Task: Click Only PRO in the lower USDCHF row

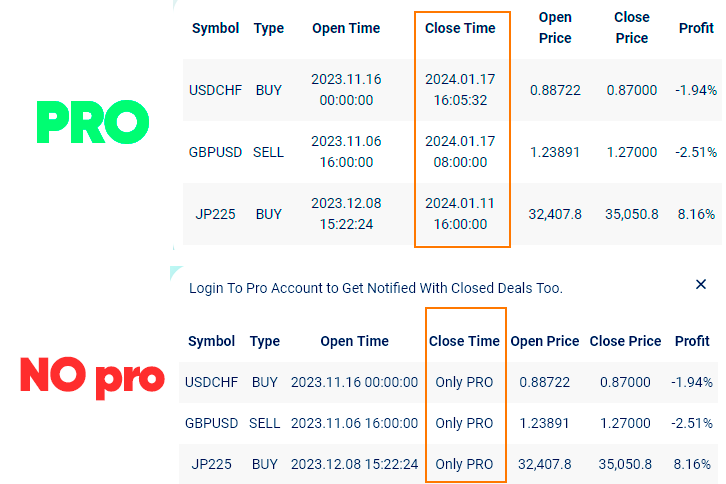Action: [x=464, y=382]
